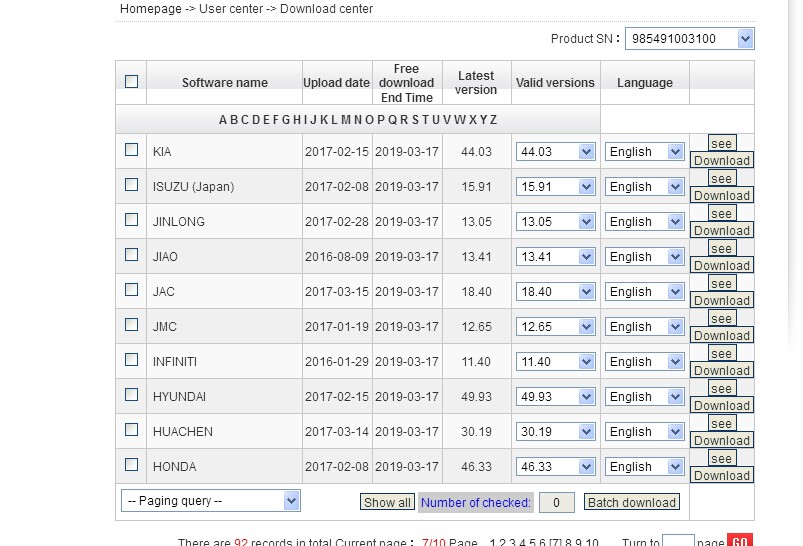Click the red GO button
The width and height of the screenshot is (803, 546).
(x=740, y=541)
